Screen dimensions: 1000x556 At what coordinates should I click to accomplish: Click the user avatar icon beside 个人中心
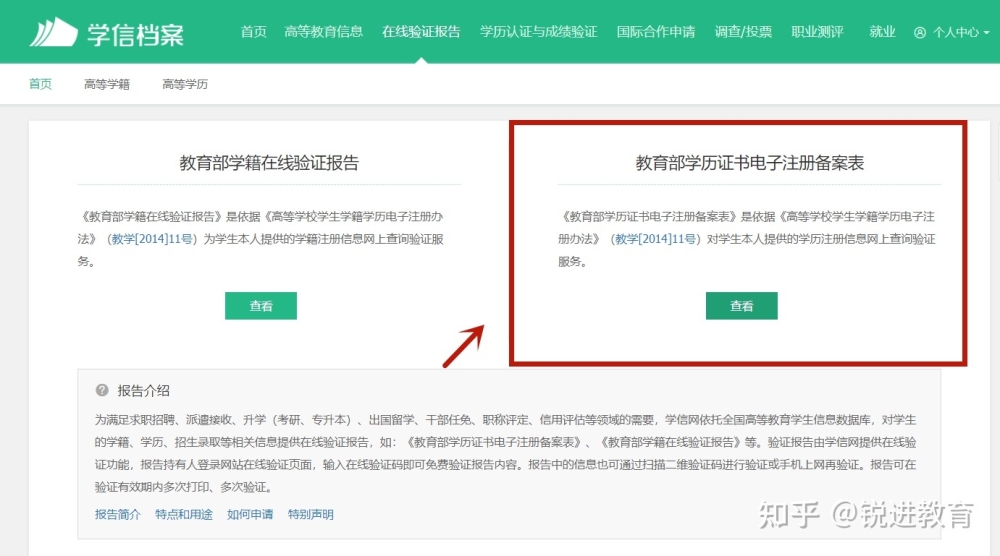[920, 33]
